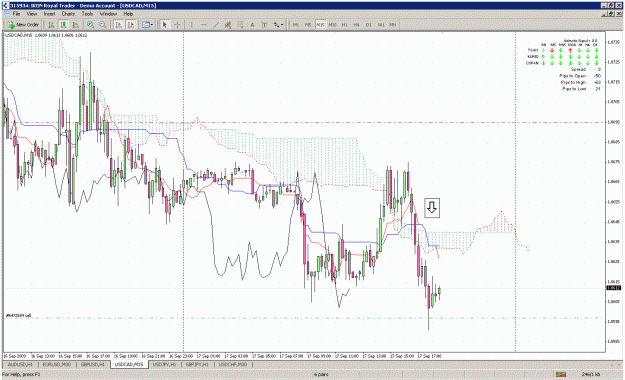Image resolution: width=625 pixels, height=380 pixels.
Task: Switch timeframe to MN
Action: point(393,25)
